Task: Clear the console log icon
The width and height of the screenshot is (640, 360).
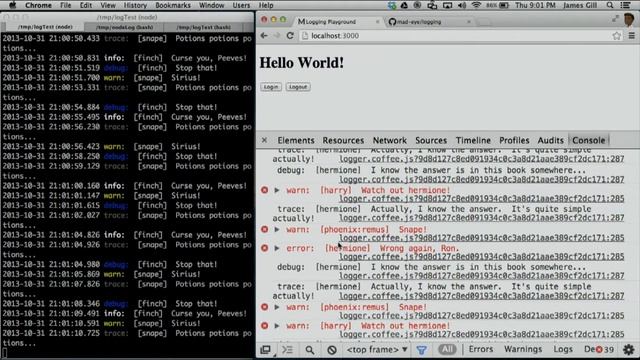Action: click(332, 350)
